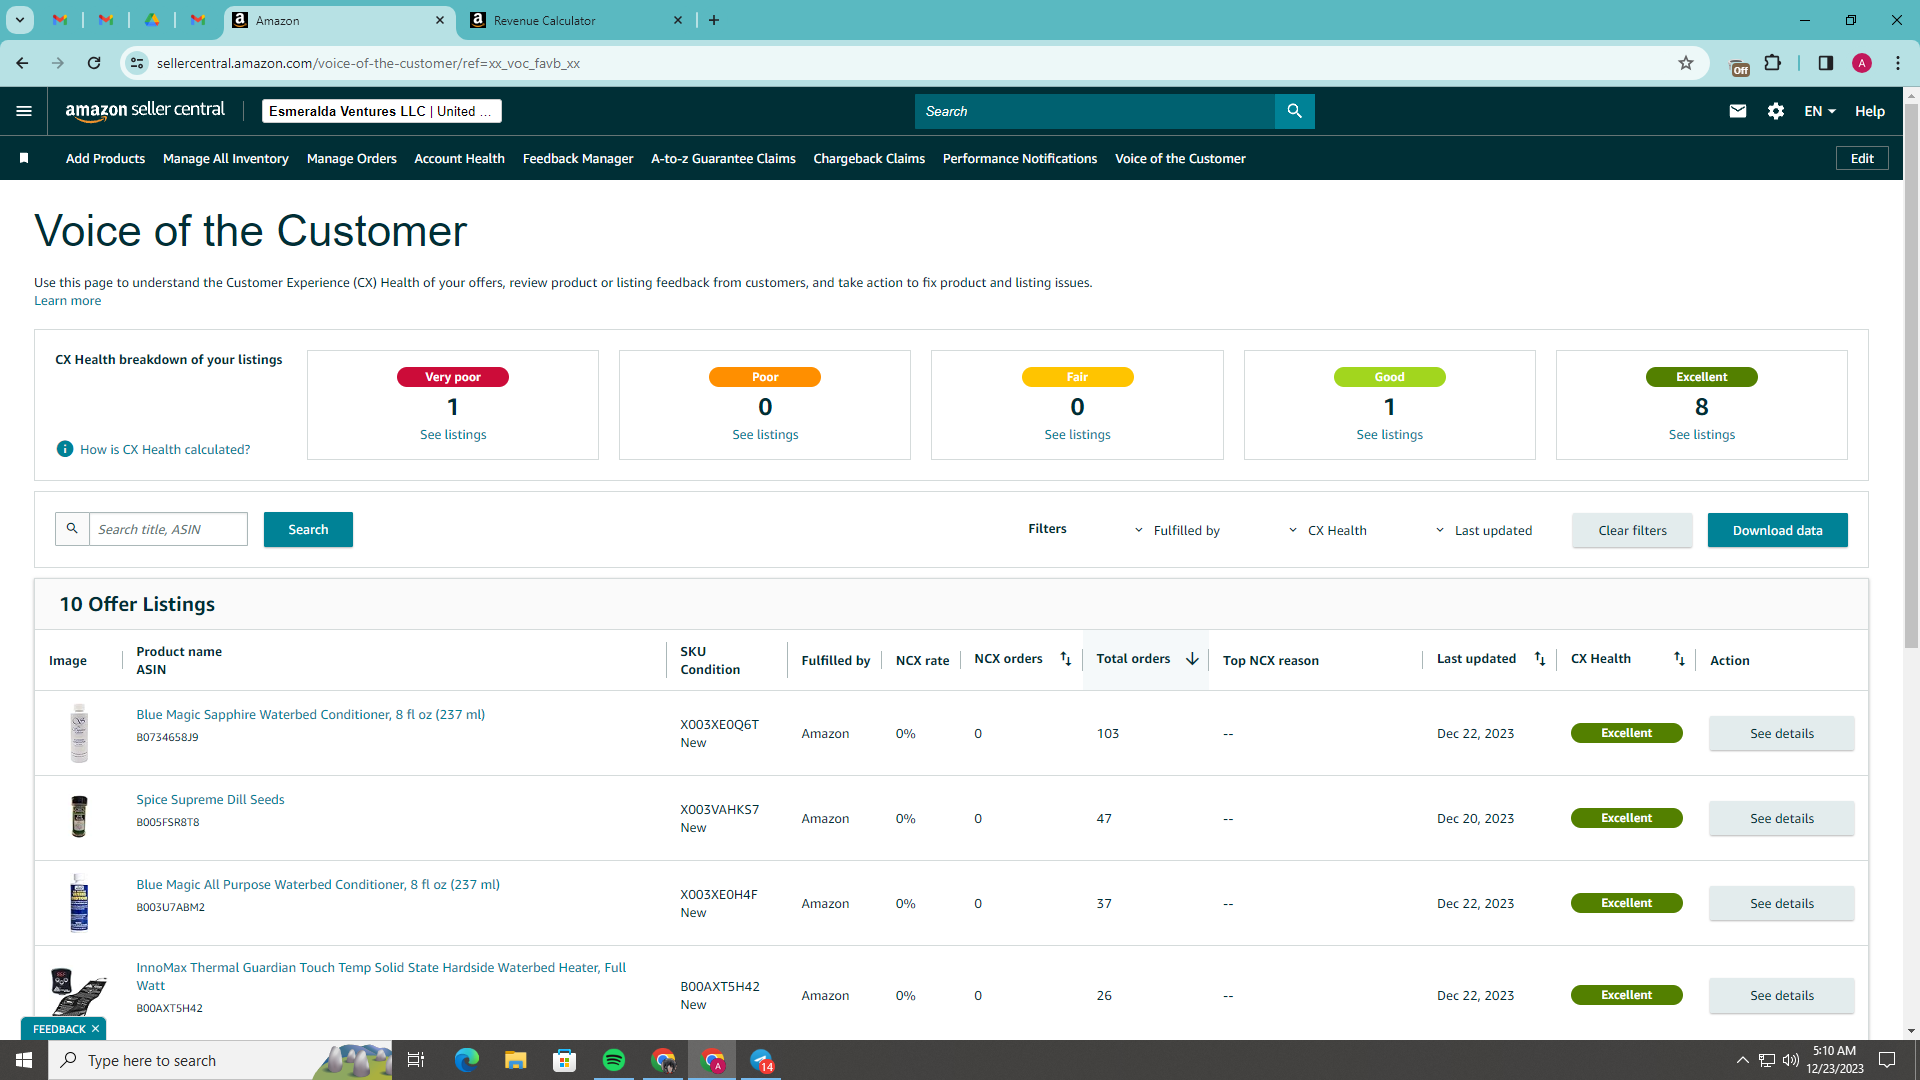This screenshot has width=1920, height=1080.
Task: Sort by CX Health column arrows
Action: click(1679, 659)
